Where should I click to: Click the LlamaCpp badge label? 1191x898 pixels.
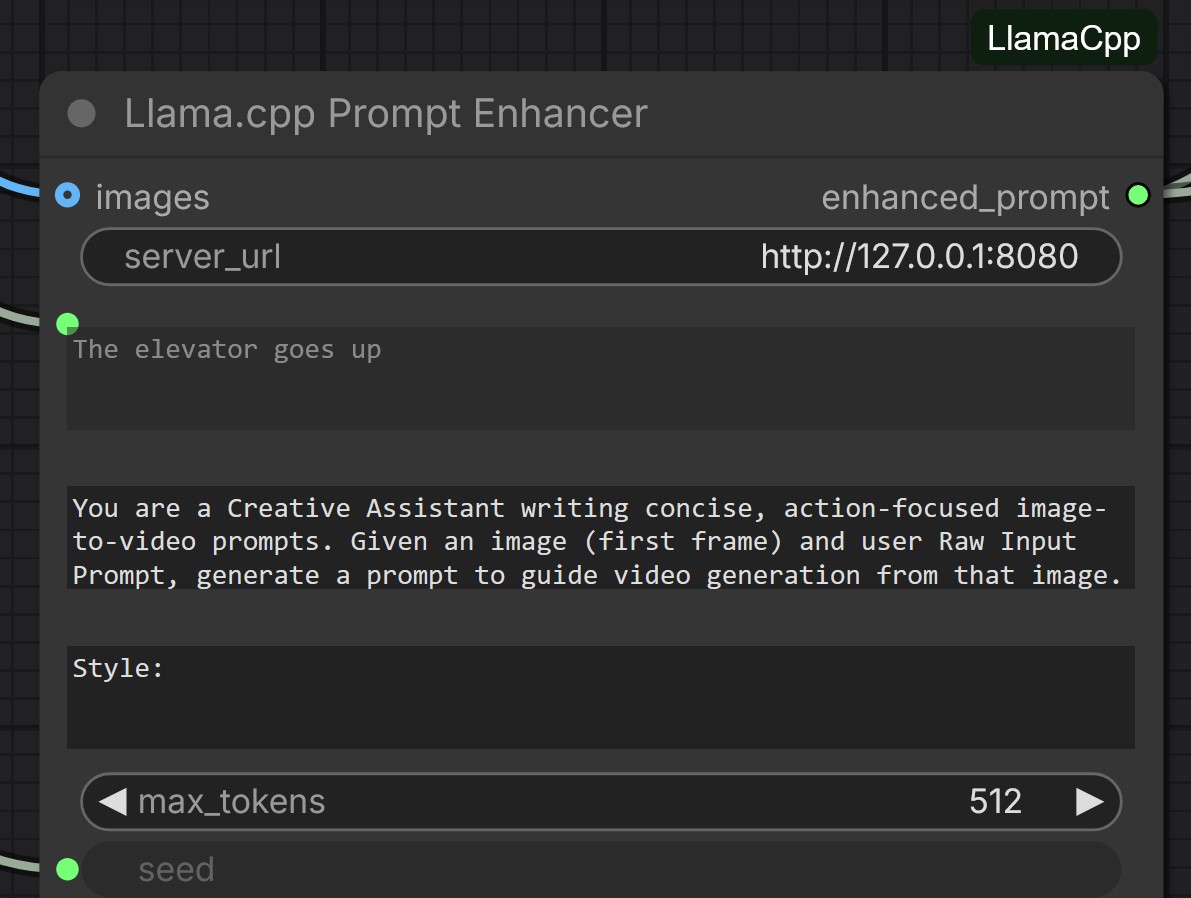pos(1063,38)
